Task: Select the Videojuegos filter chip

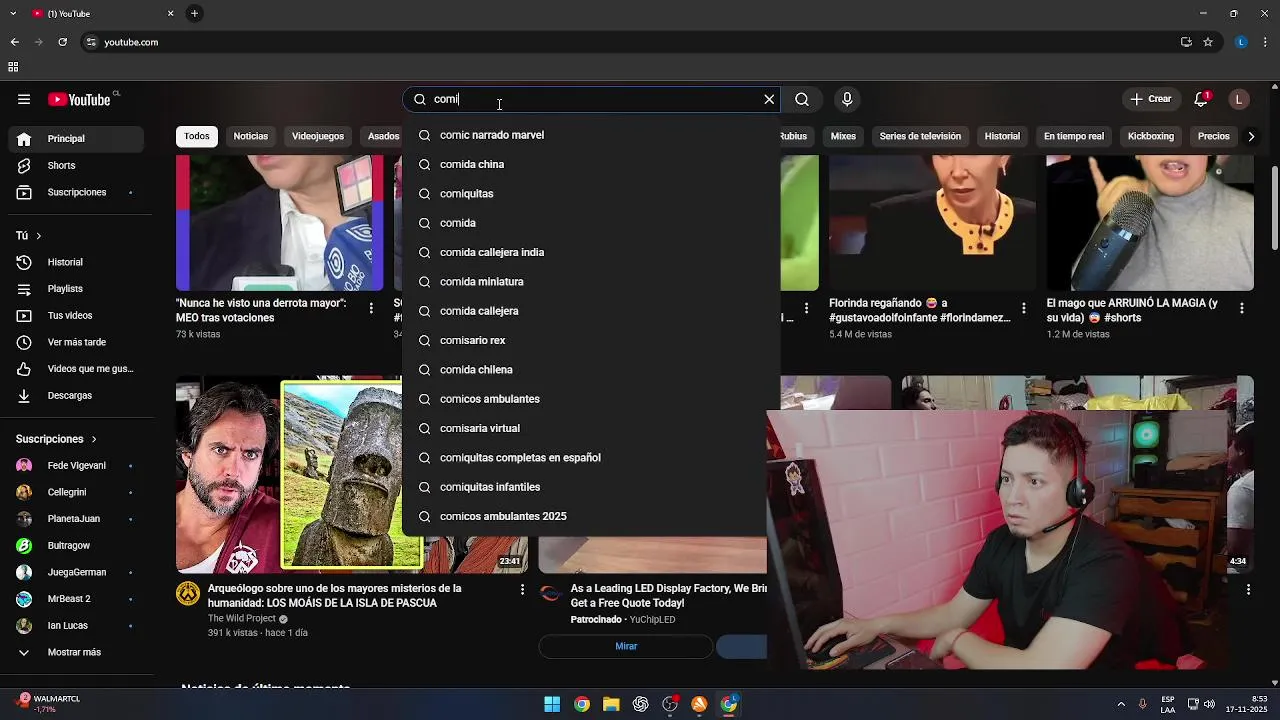Action: click(318, 136)
